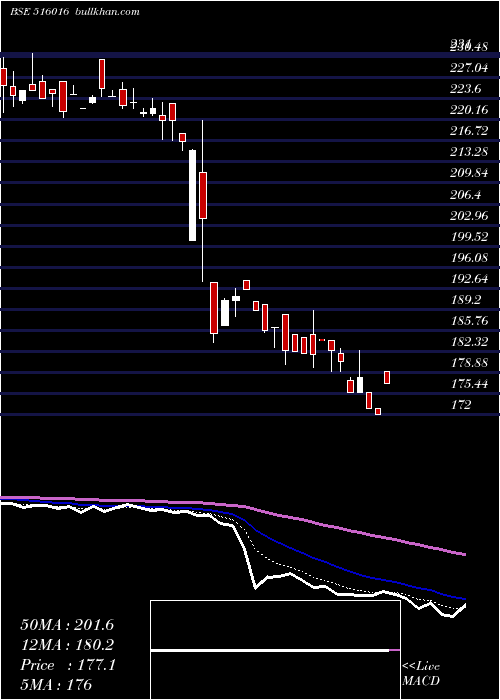Viewport: 500px width, 700px height.
Task: Click the 178.88 price axis label
Action: [469, 363]
